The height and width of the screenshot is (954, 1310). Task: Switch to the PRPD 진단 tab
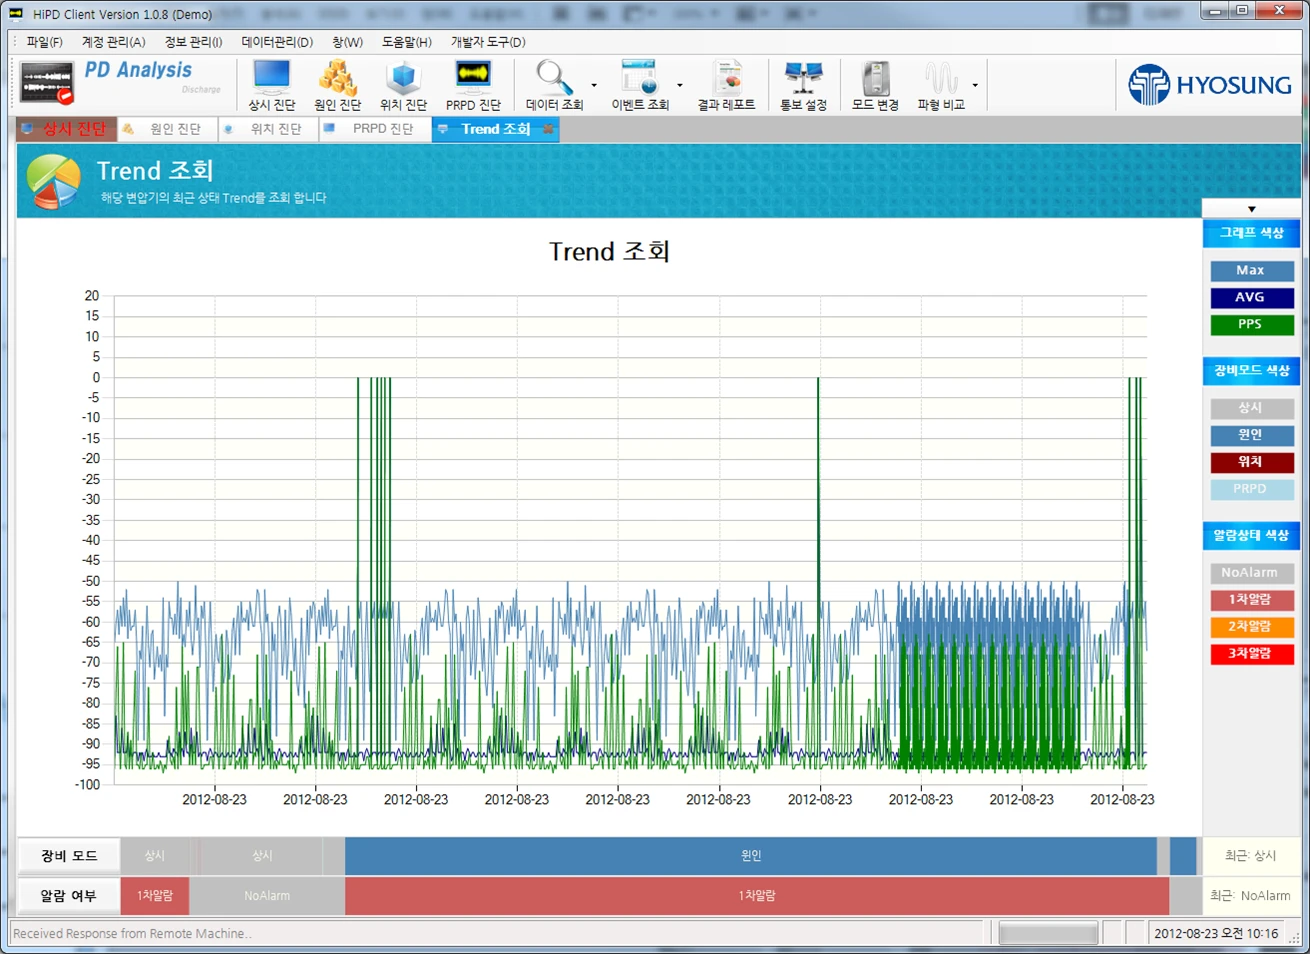(375, 129)
